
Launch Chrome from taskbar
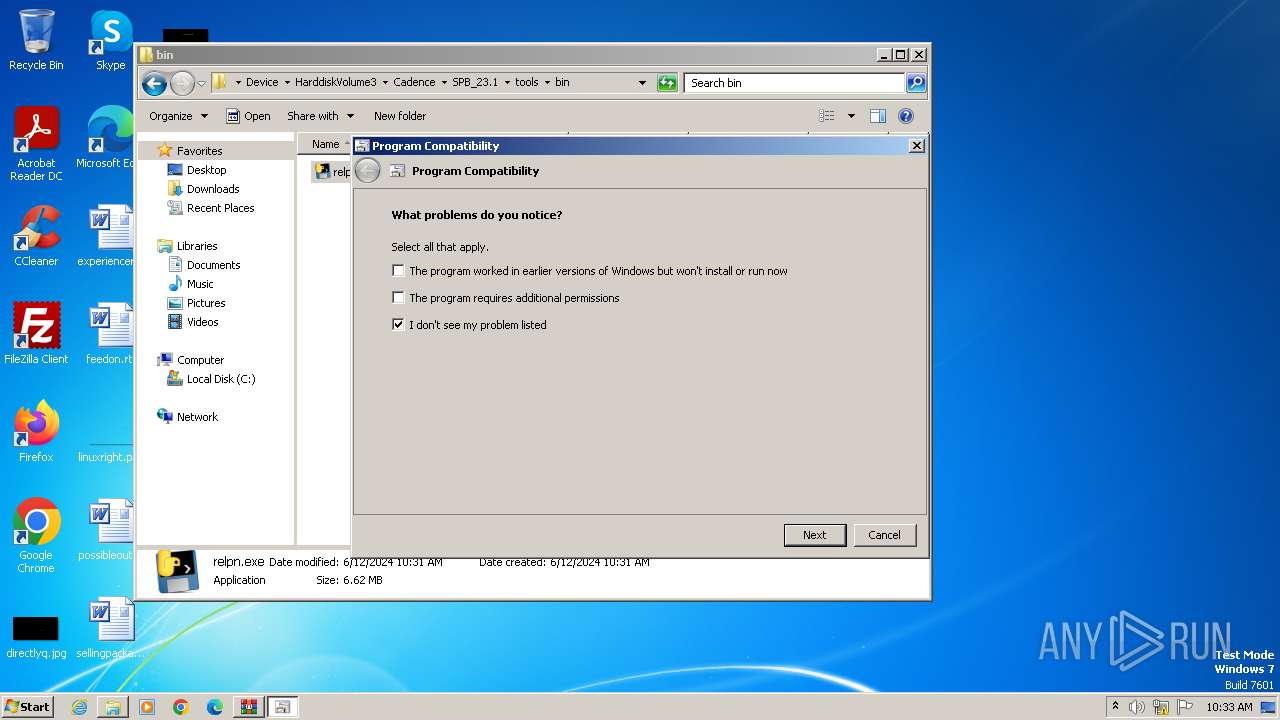181,707
